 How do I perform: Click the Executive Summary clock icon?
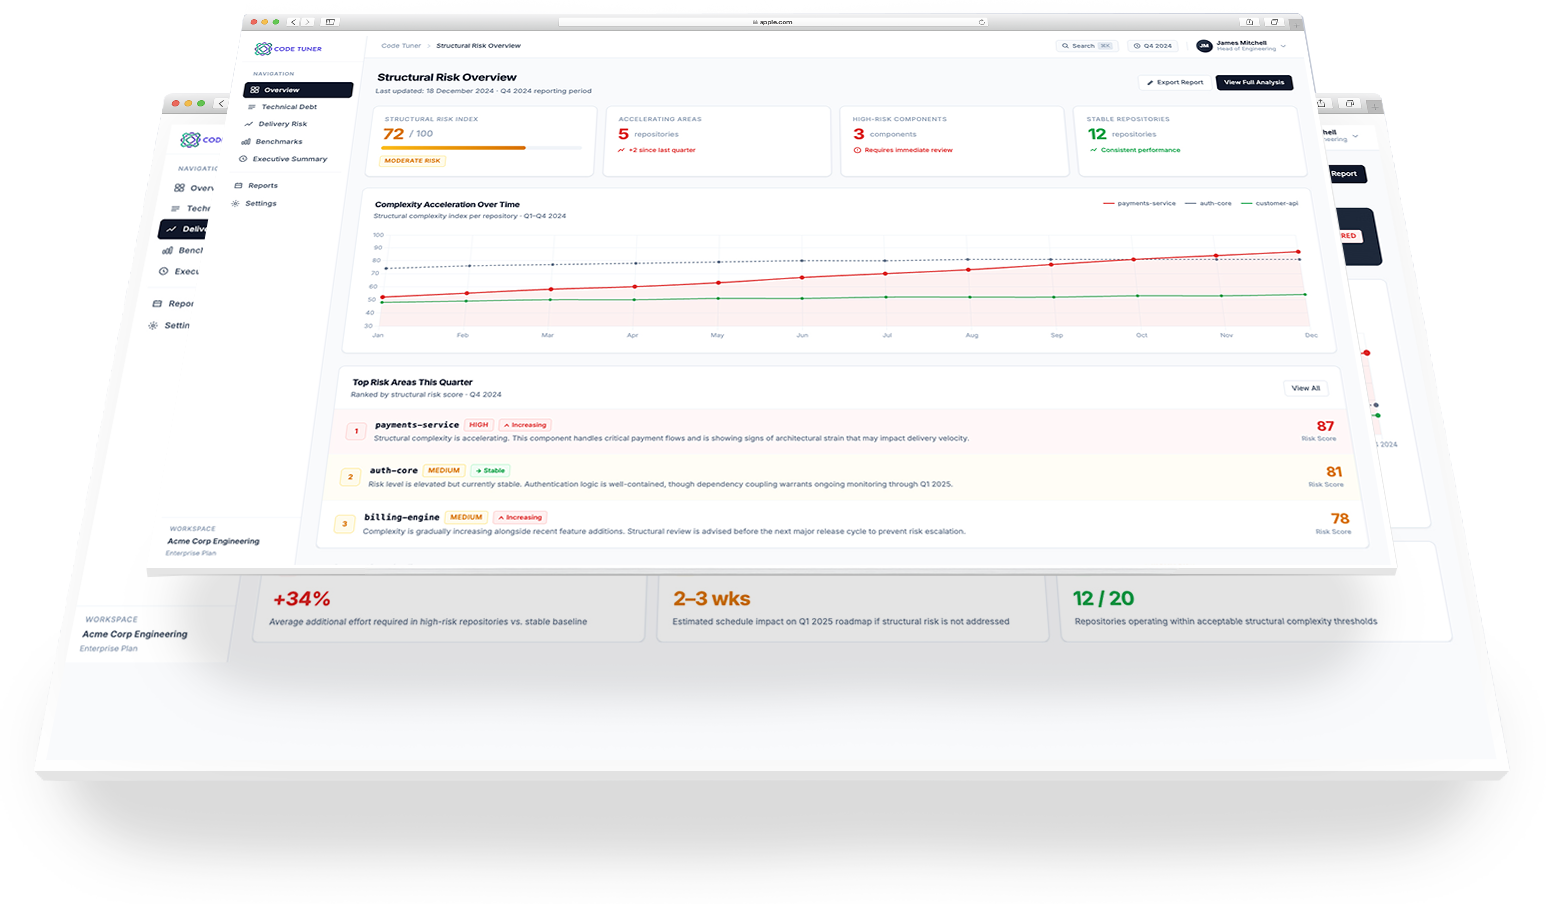pyautogui.click(x=243, y=159)
